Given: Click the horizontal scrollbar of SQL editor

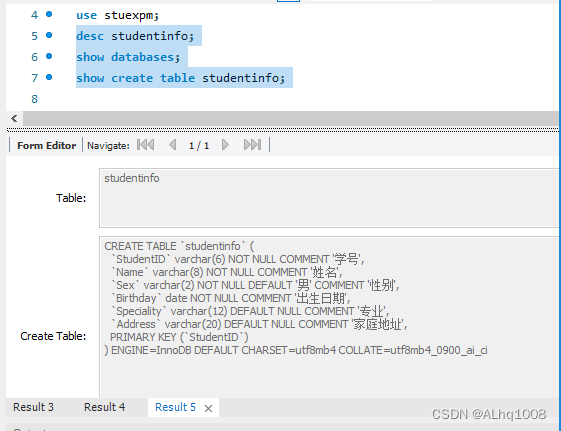Looking at the screenshot, I should pyautogui.click(x=291, y=118).
